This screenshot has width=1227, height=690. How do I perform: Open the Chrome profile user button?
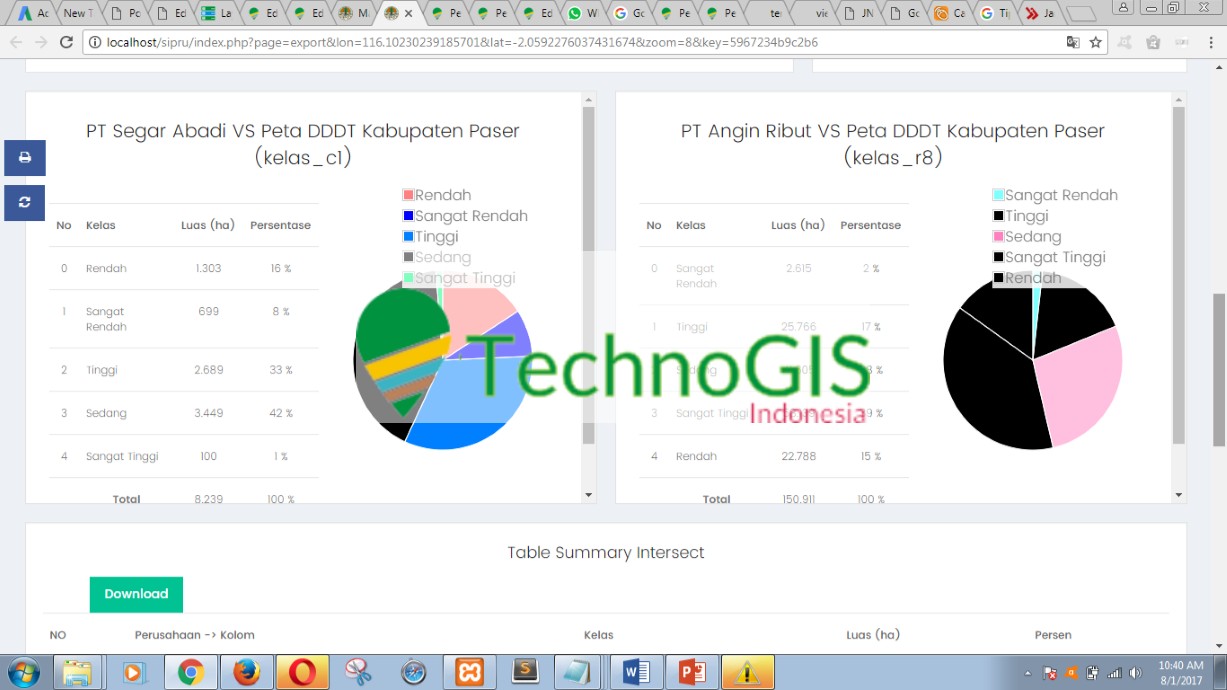coord(1124,8)
